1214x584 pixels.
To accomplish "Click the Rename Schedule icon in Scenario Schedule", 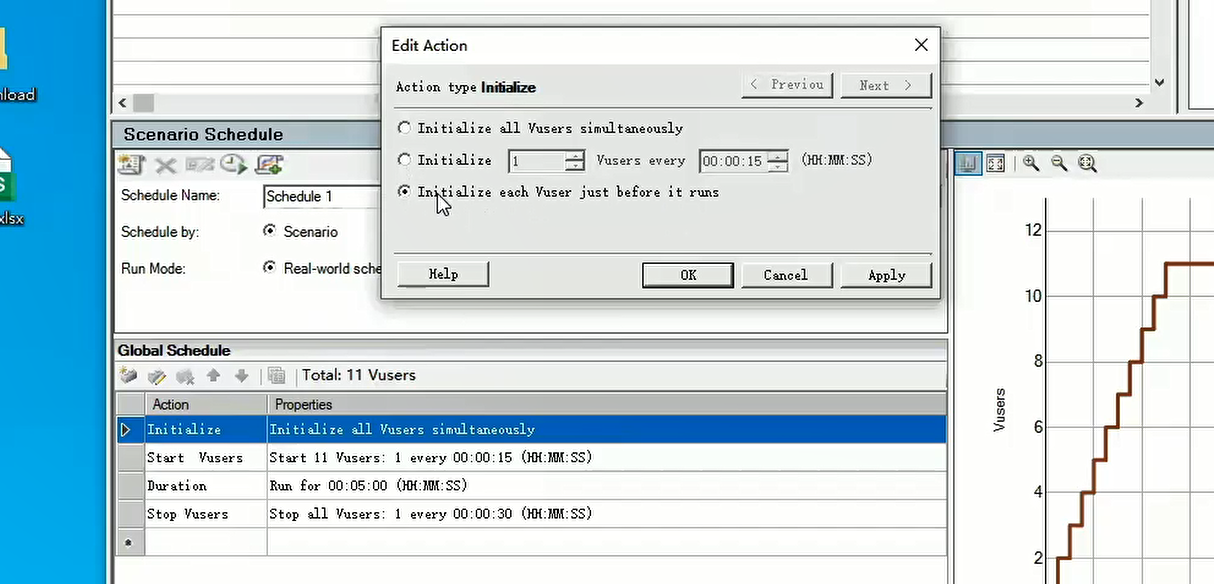I will [x=199, y=165].
